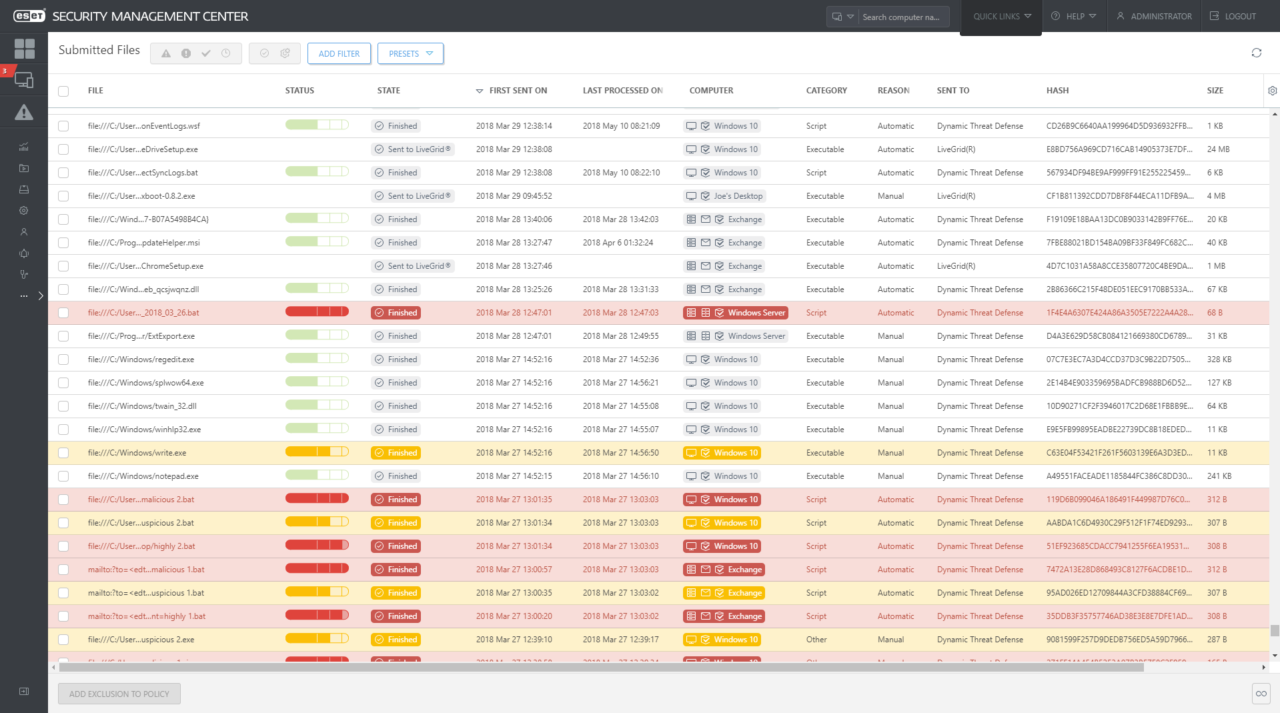Open the Threats warning triangle in sidebar

[24, 113]
